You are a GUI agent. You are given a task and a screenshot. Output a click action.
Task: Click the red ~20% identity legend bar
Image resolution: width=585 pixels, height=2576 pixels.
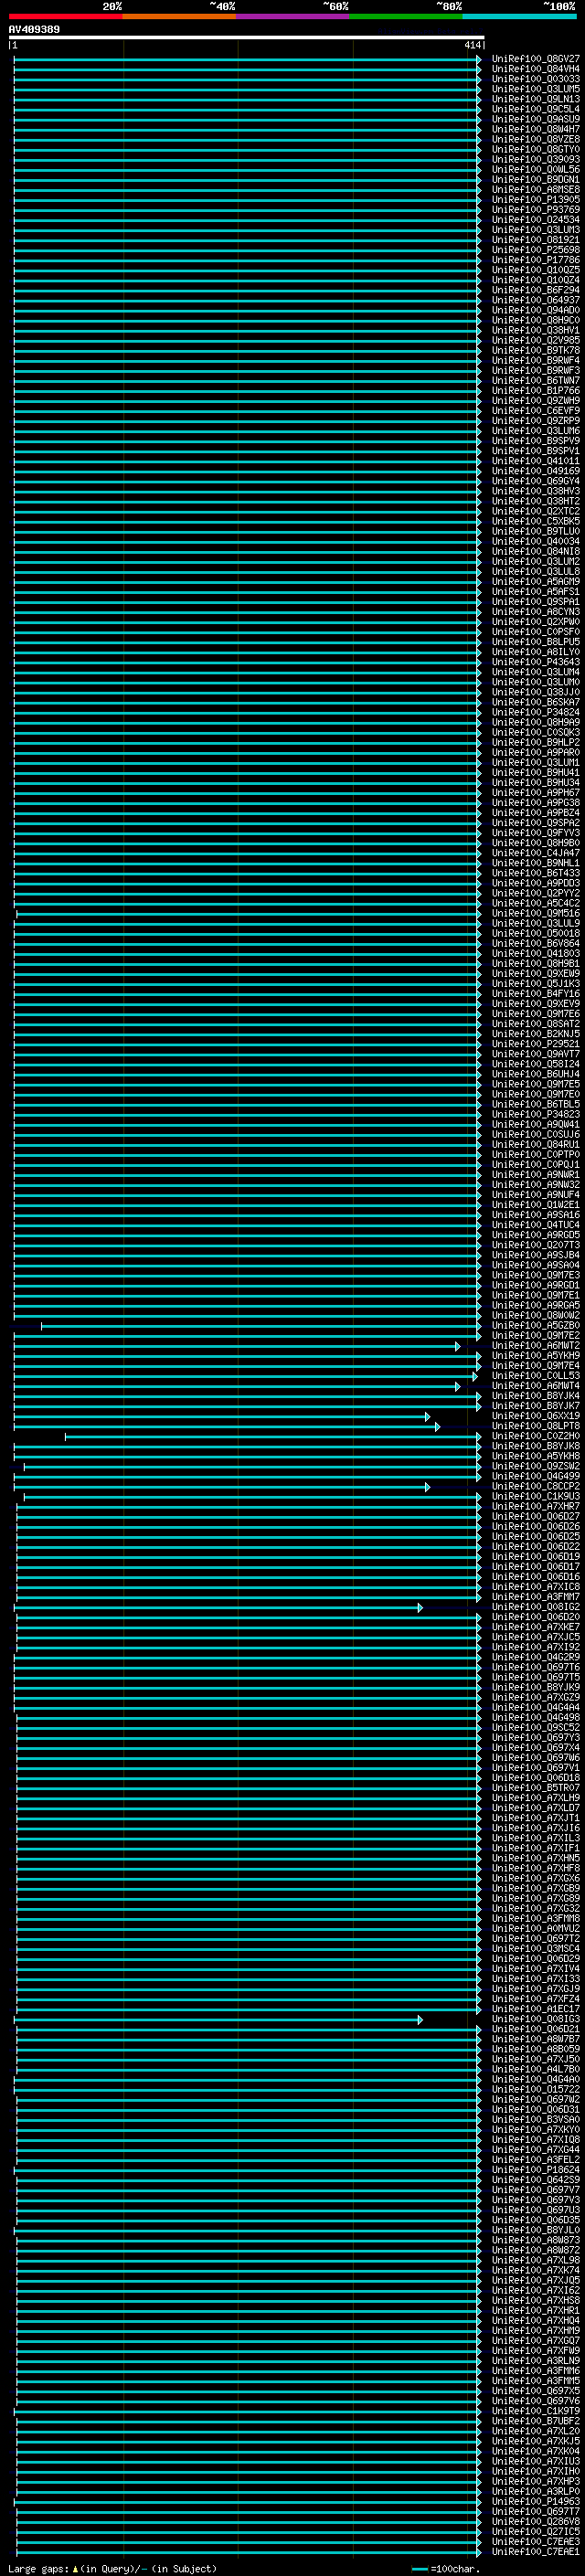click(x=65, y=16)
